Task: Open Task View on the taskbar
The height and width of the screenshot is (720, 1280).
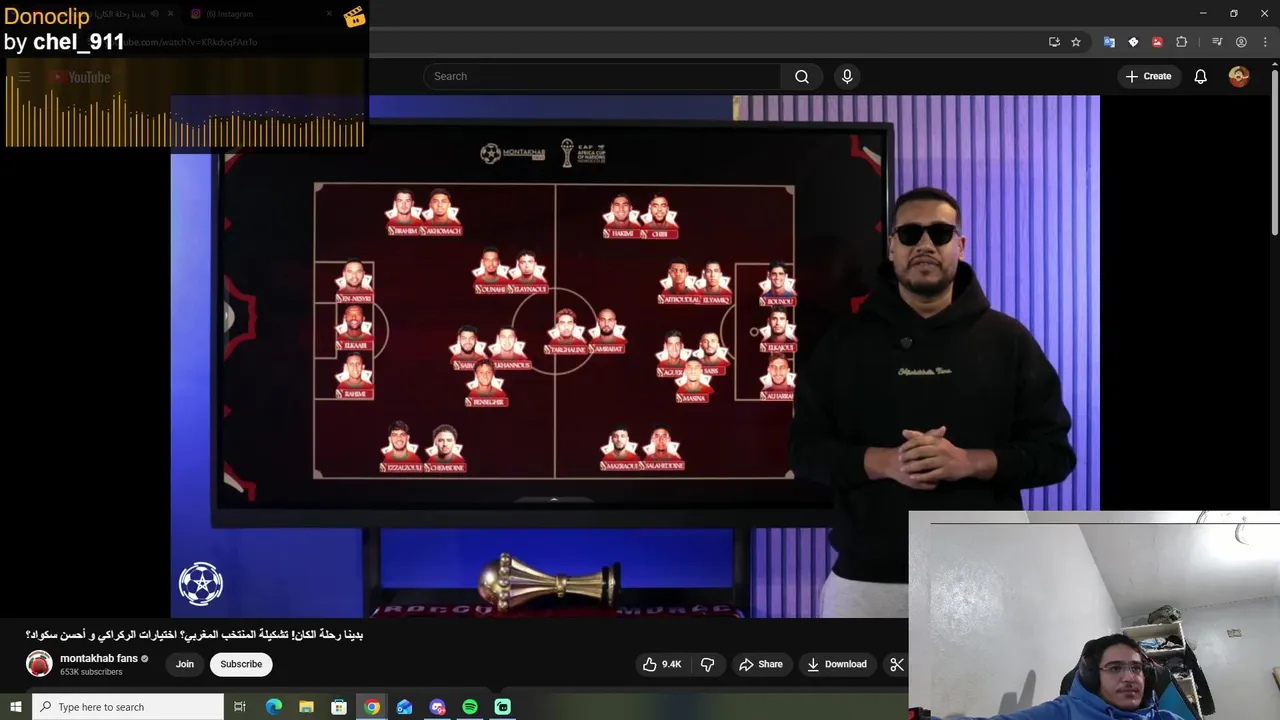Action: pos(240,707)
